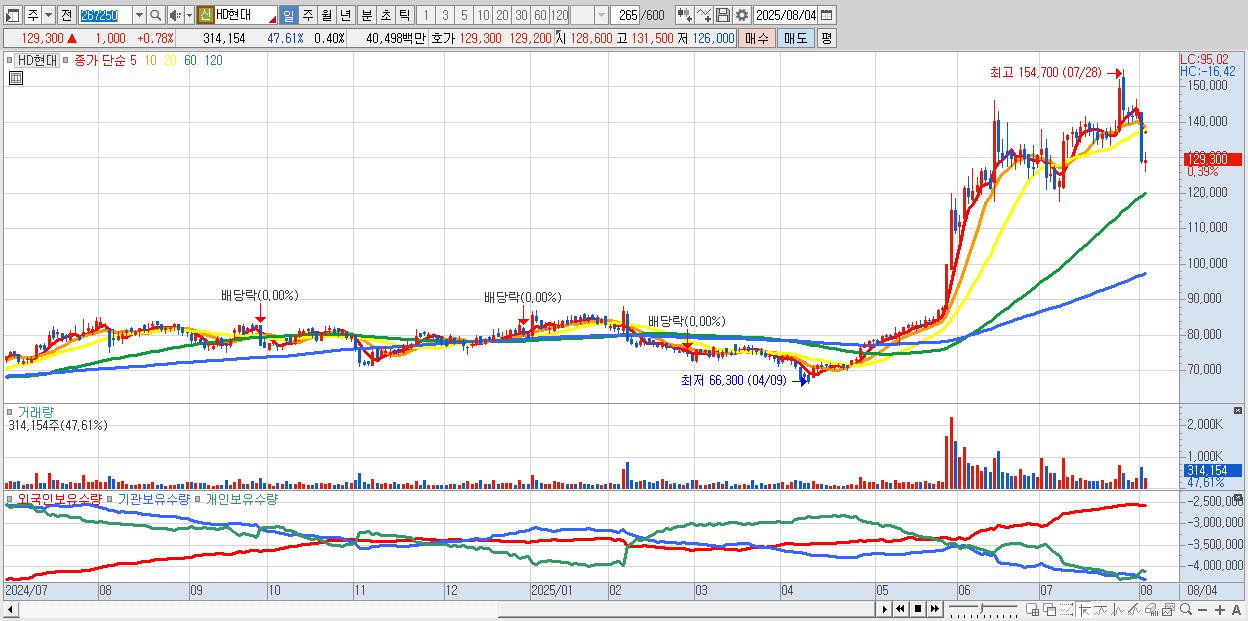Click the 전 button in the toolbar
Image resolution: width=1248 pixels, height=621 pixels.
point(66,15)
